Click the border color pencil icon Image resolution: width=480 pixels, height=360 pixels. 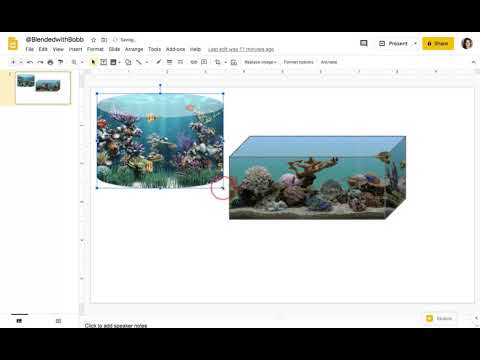point(159,62)
